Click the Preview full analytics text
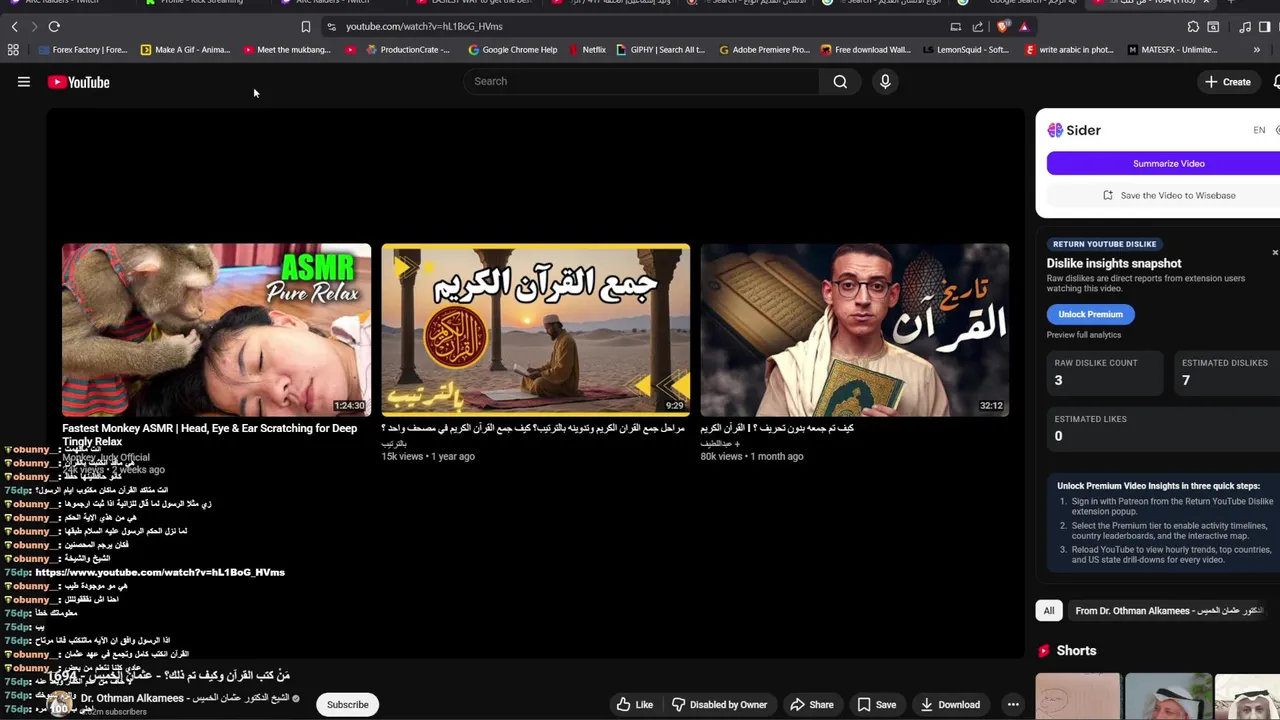1280x720 pixels. coord(1084,335)
